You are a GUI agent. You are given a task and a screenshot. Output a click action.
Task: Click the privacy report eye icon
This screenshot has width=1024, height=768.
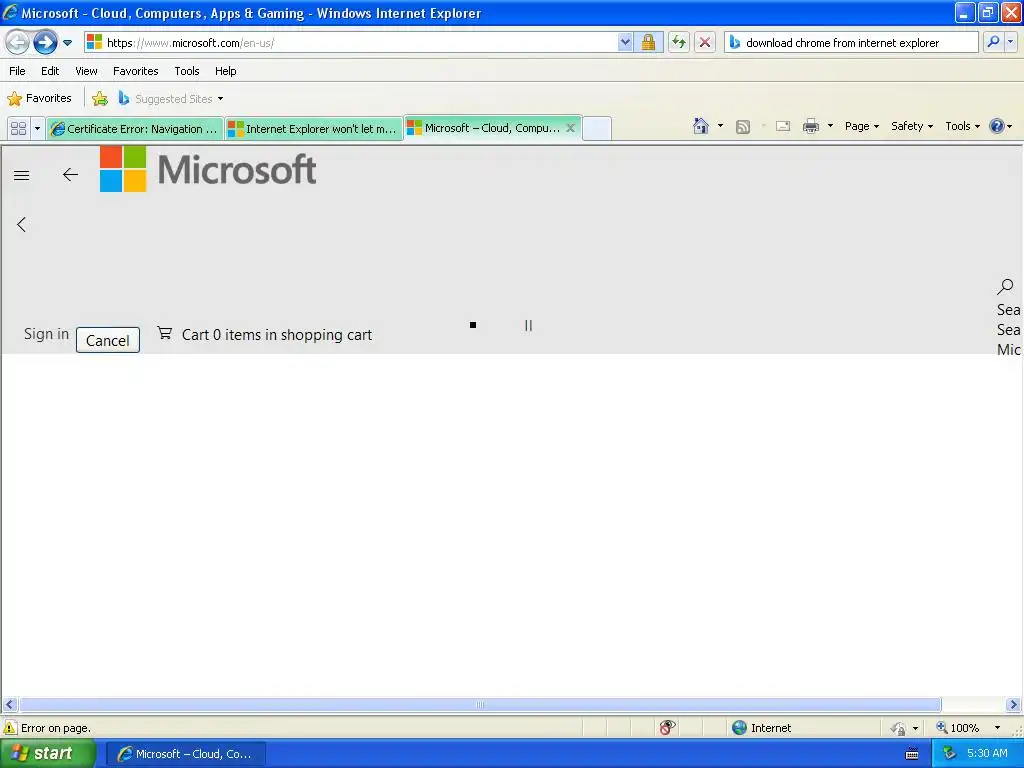point(667,728)
